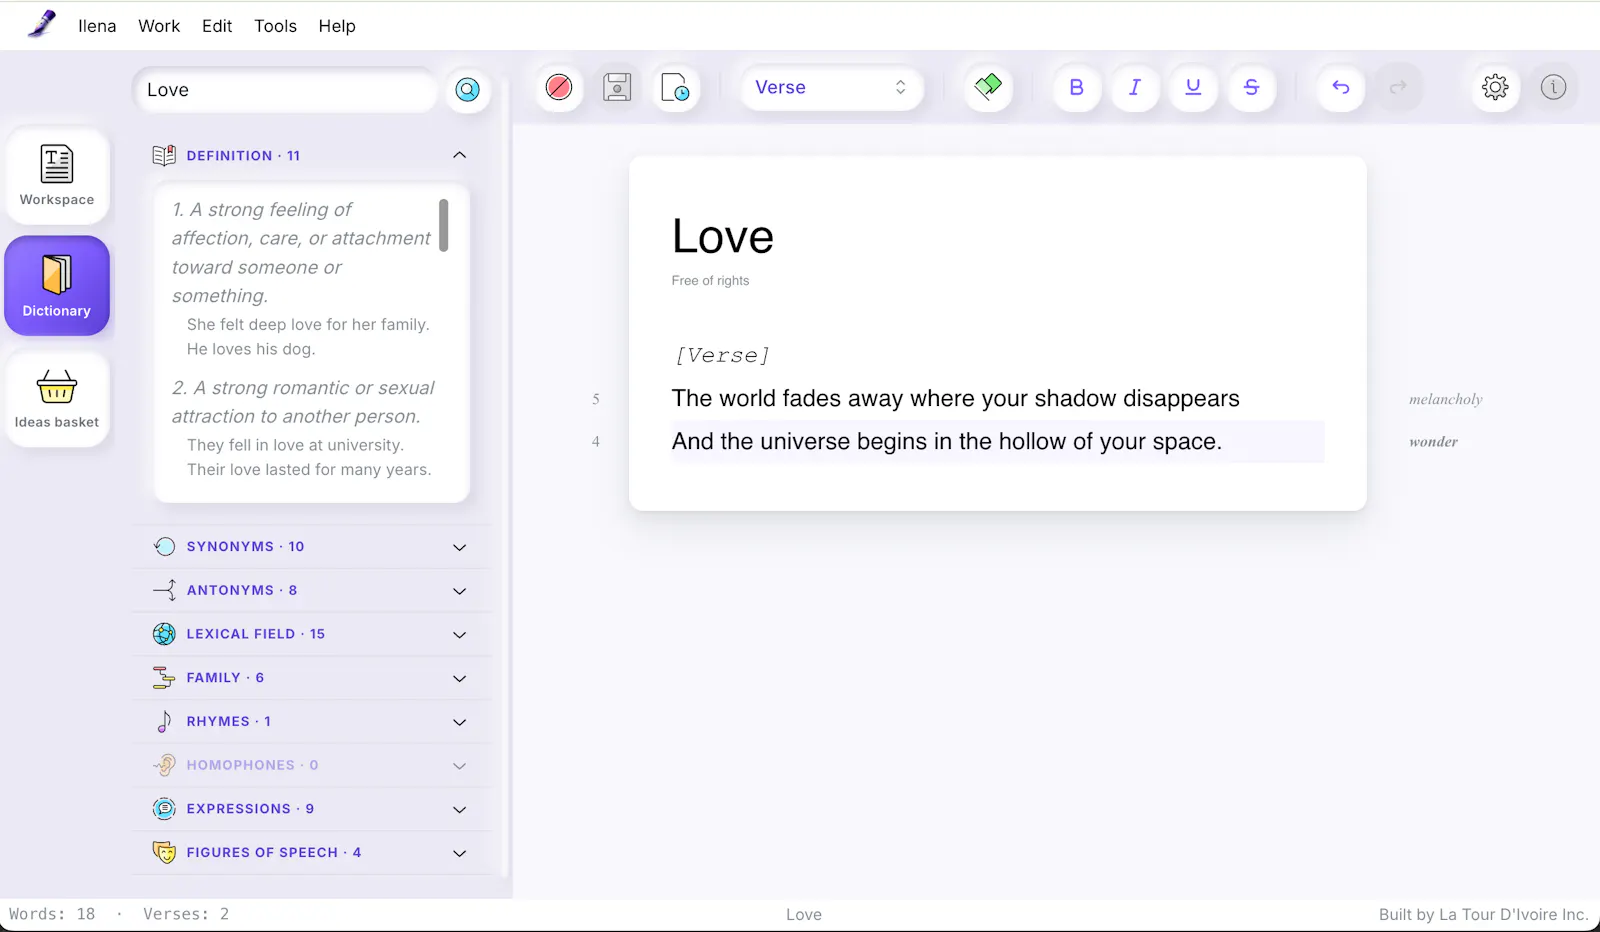Screen dimensions: 1600x932
Task: Click the Rhymes music note icon
Action: click(x=164, y=721)
